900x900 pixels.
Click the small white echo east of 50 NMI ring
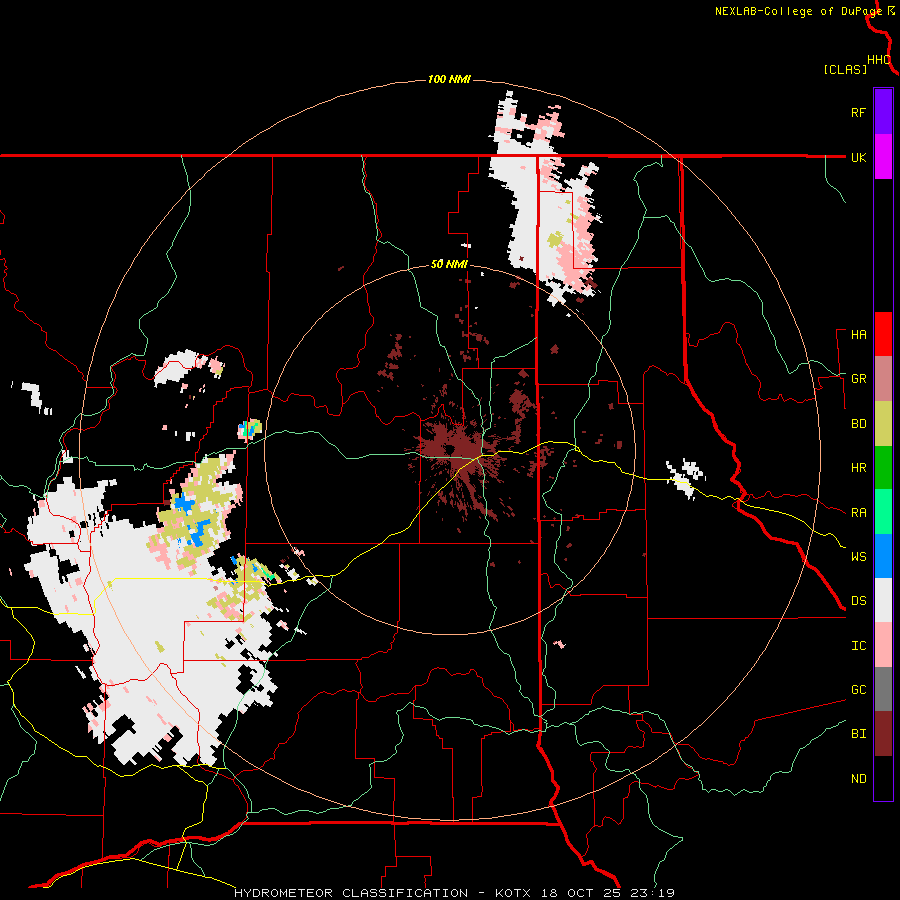(686, 477)
